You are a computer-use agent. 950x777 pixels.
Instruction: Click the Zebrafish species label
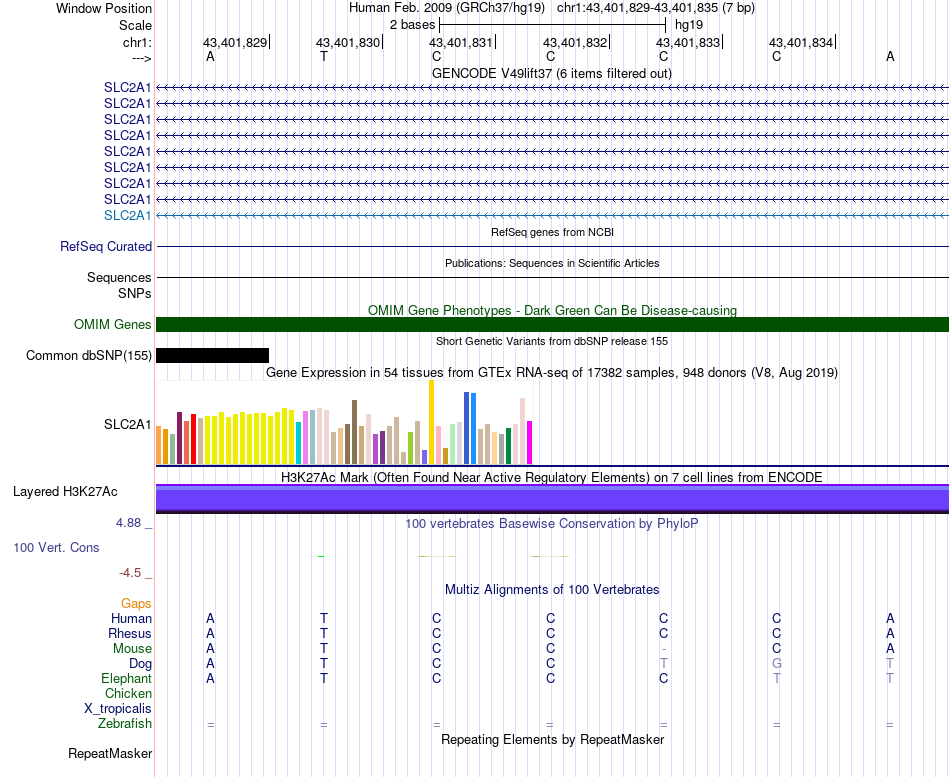(x=124, y=723)
